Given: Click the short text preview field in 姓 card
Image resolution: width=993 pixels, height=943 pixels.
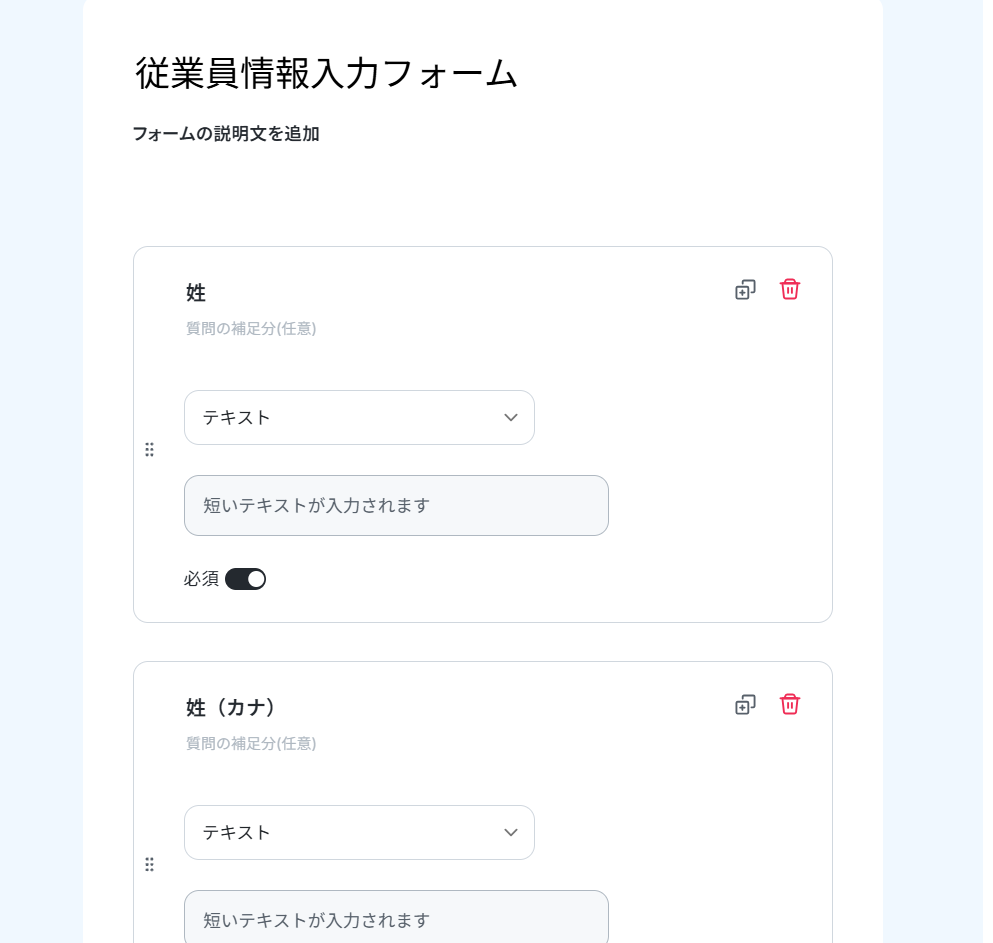Looking at the screenshot, I should click(396, 505).
